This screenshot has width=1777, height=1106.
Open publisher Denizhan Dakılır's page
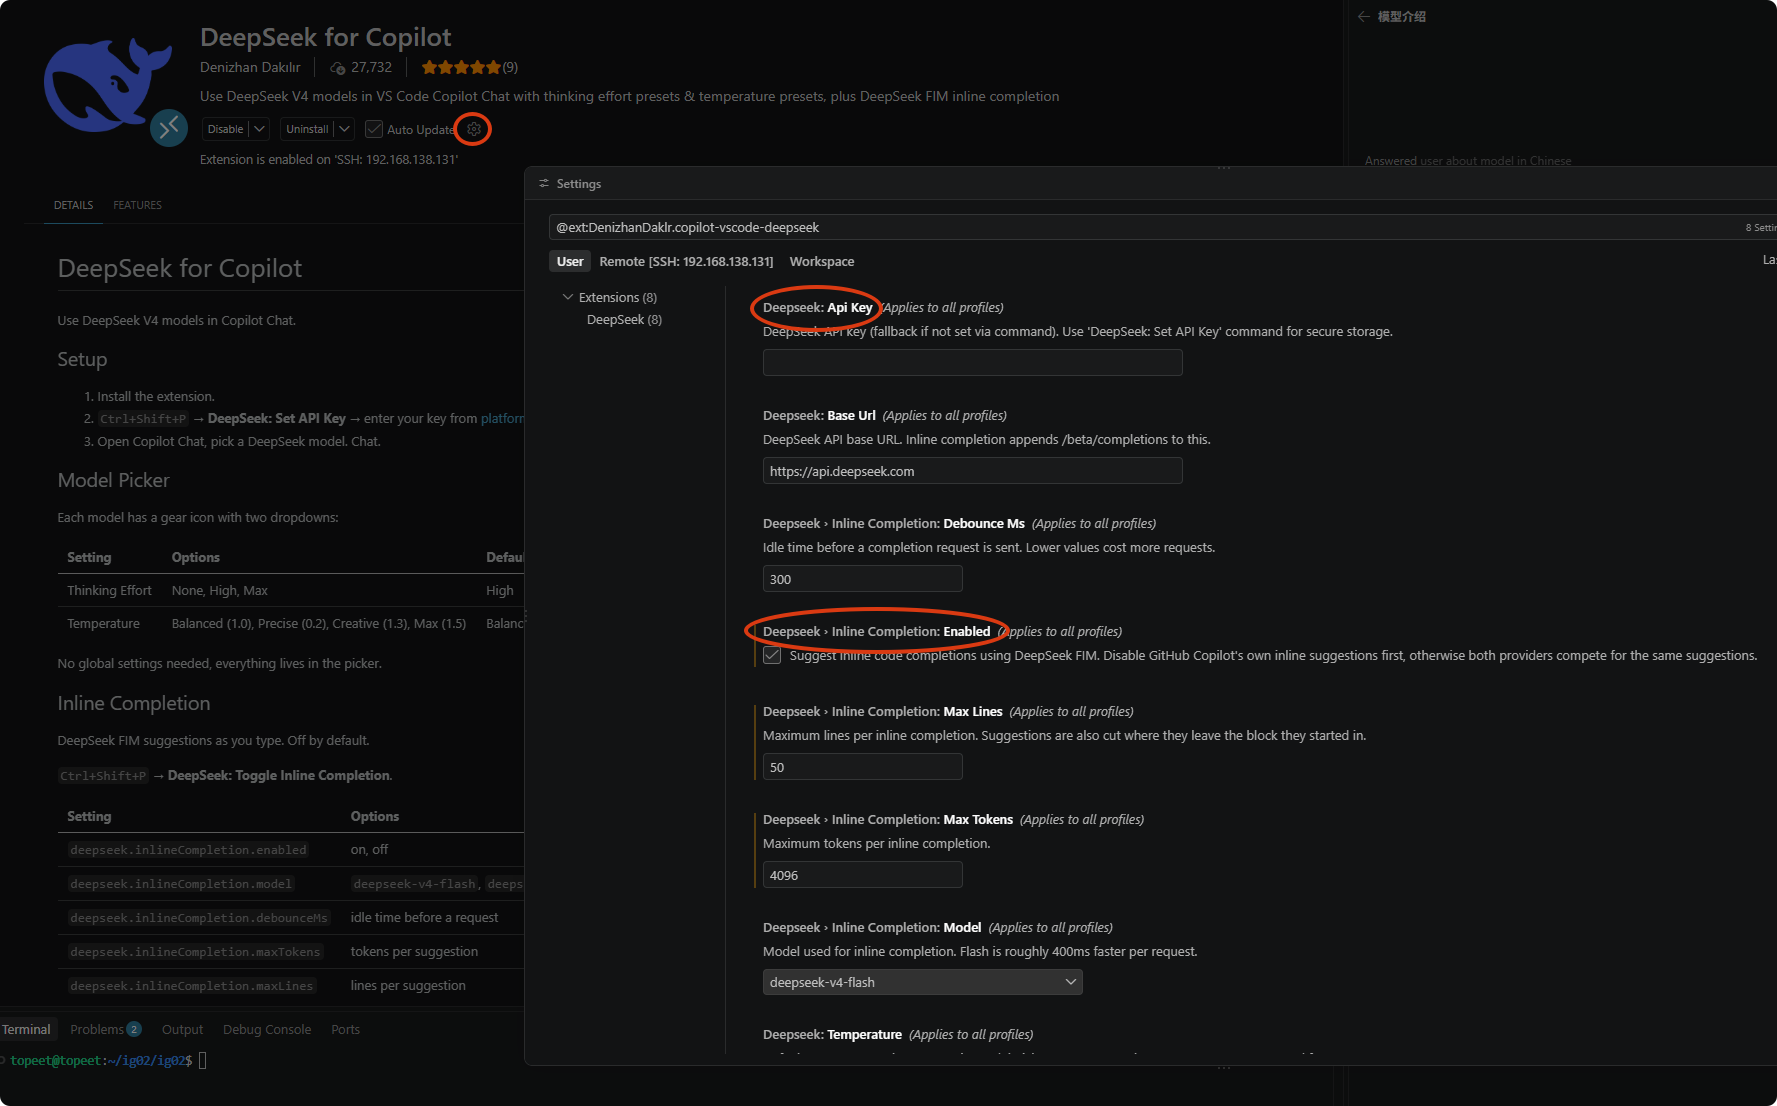(x=250, y=67)
